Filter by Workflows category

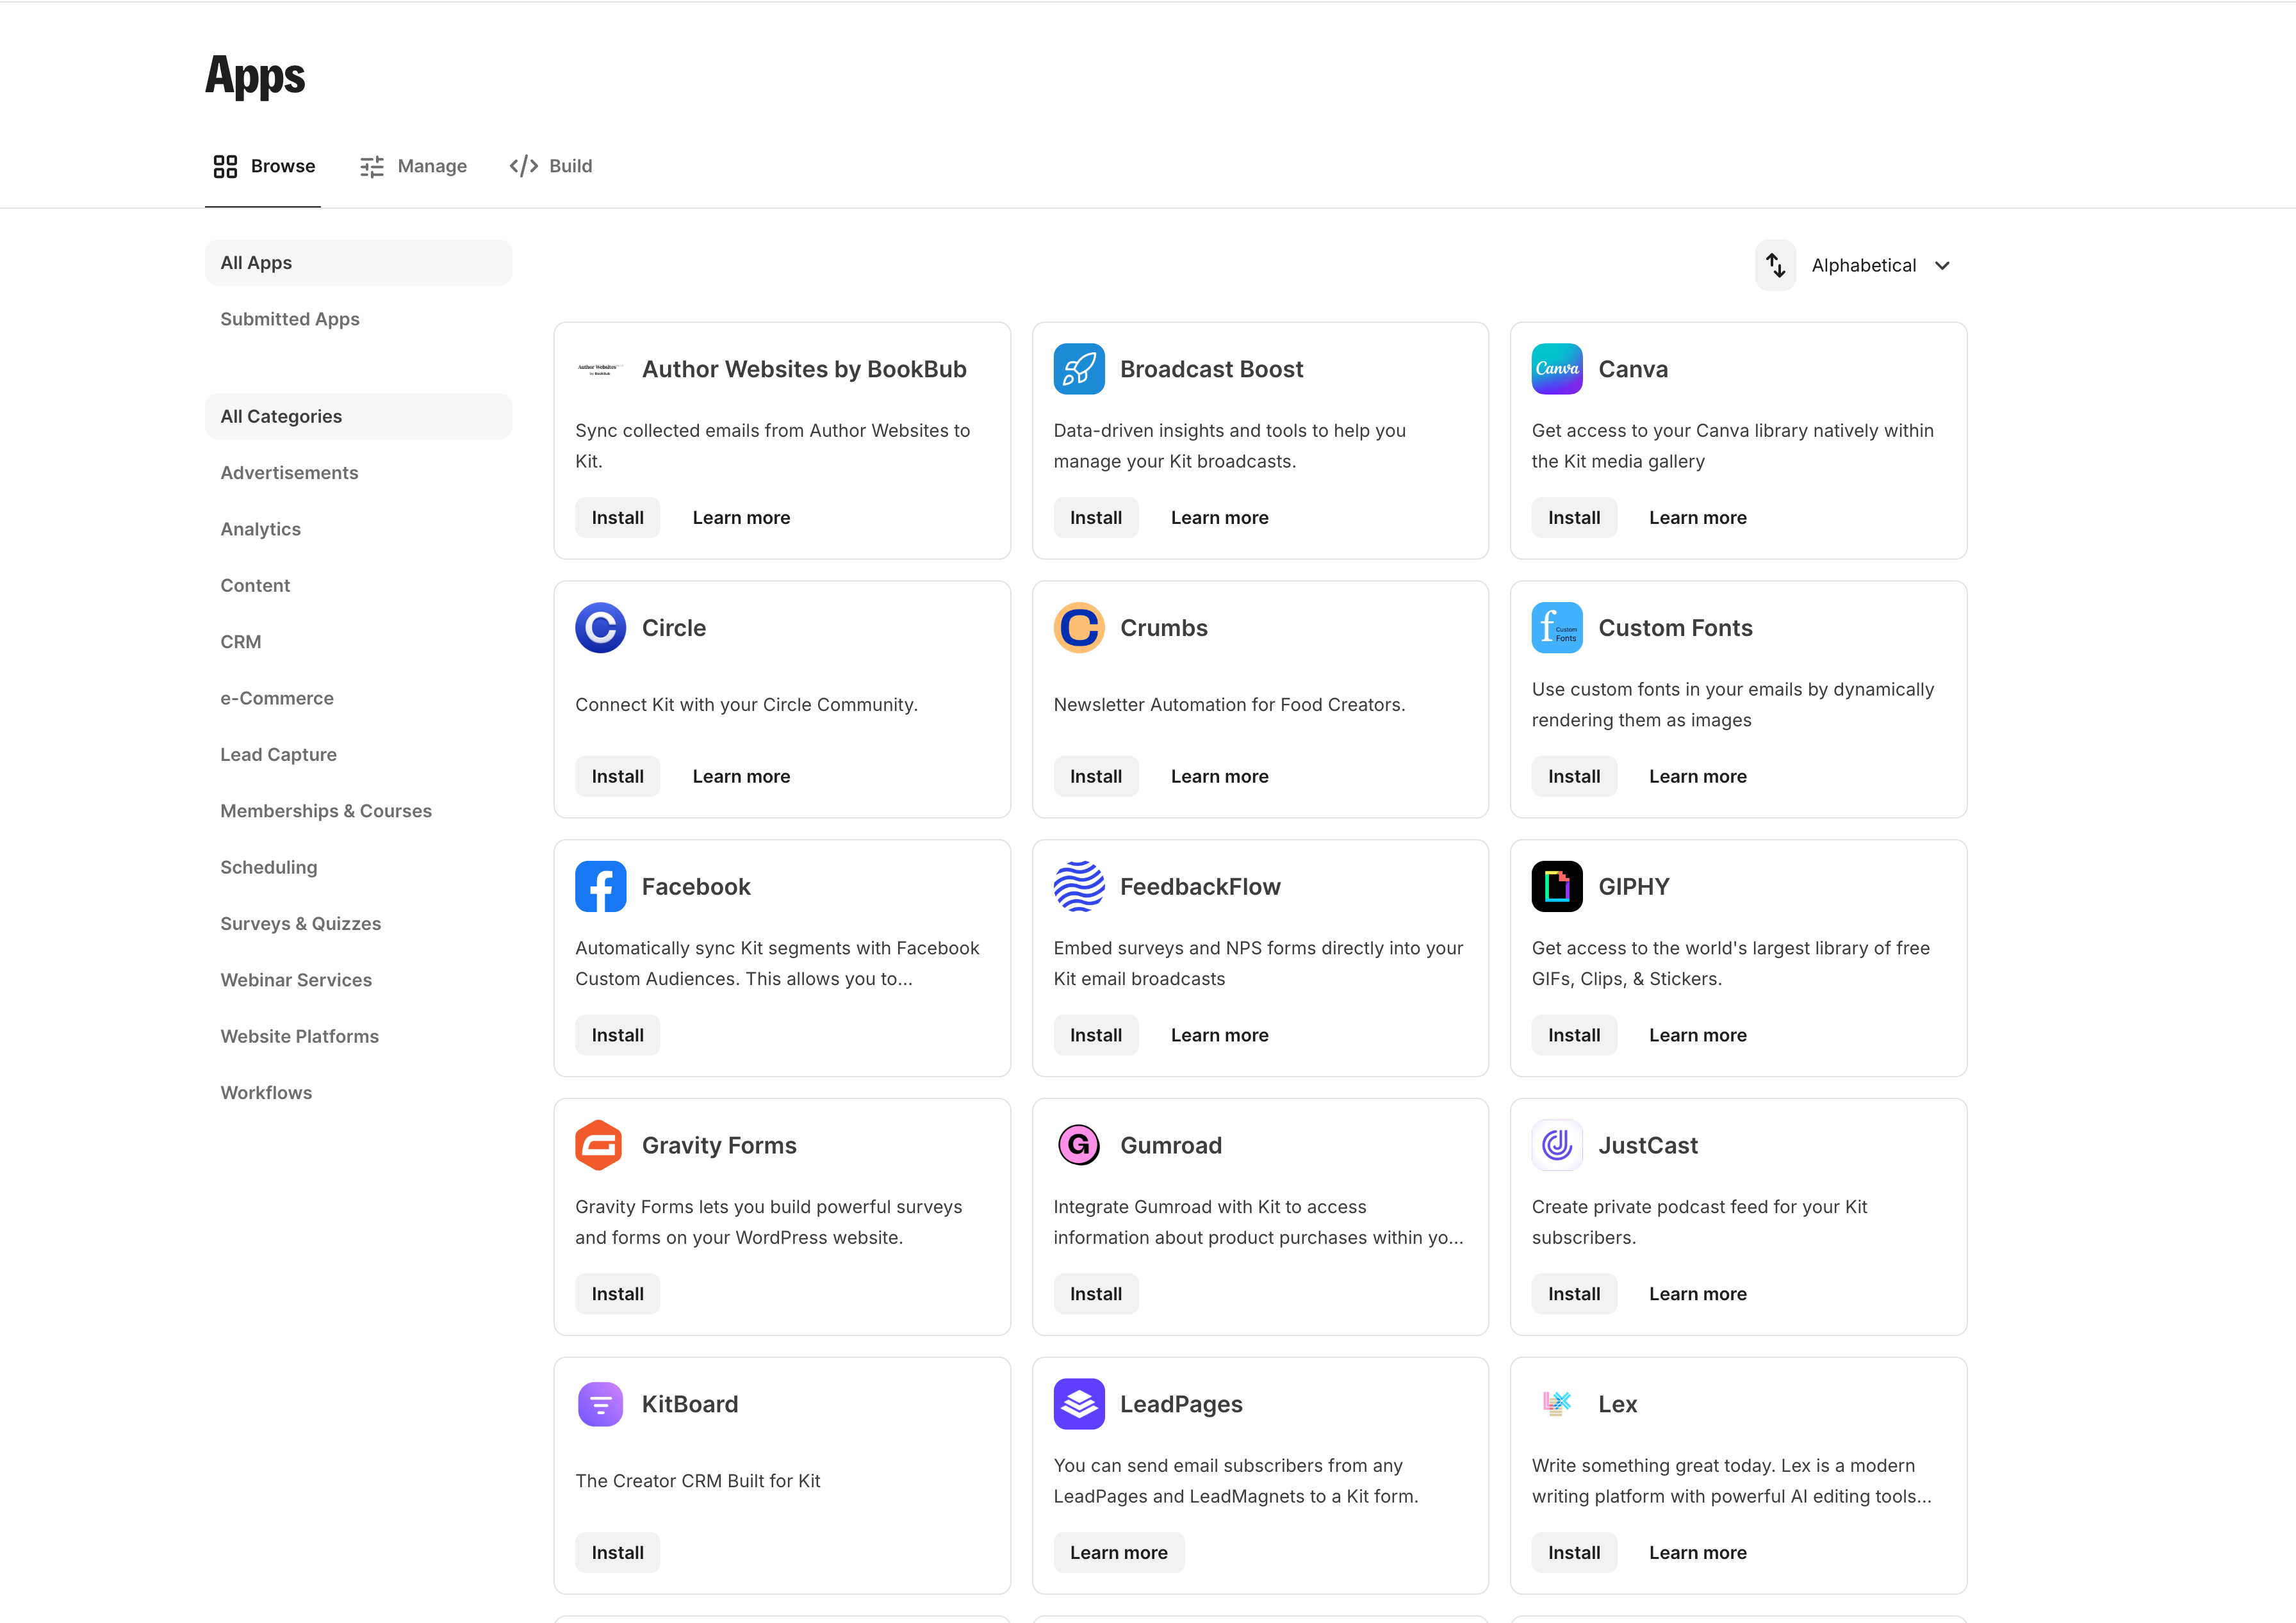pyautogui.click(x=358, y=1093)
